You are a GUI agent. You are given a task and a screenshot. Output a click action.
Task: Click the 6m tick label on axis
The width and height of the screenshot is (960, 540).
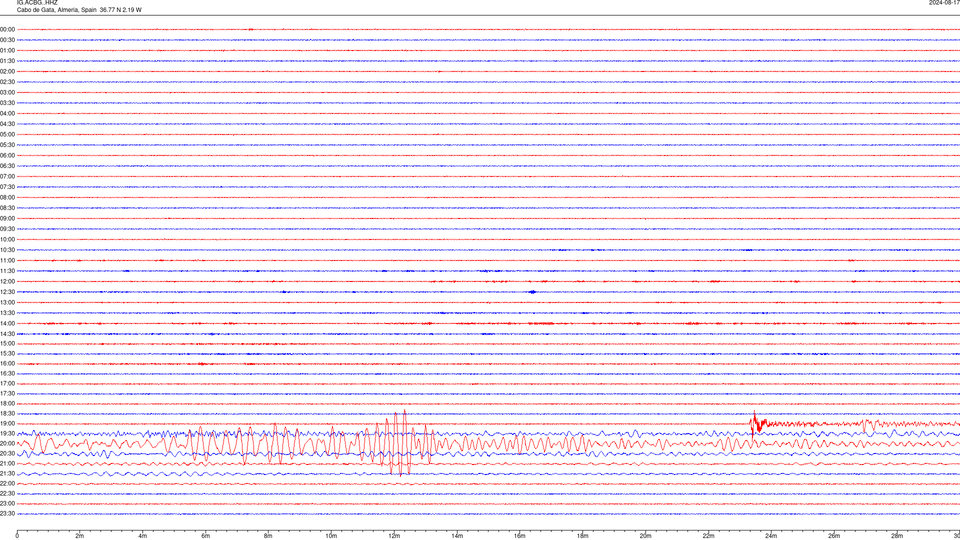pyautogui.click(x=206, y=536)
